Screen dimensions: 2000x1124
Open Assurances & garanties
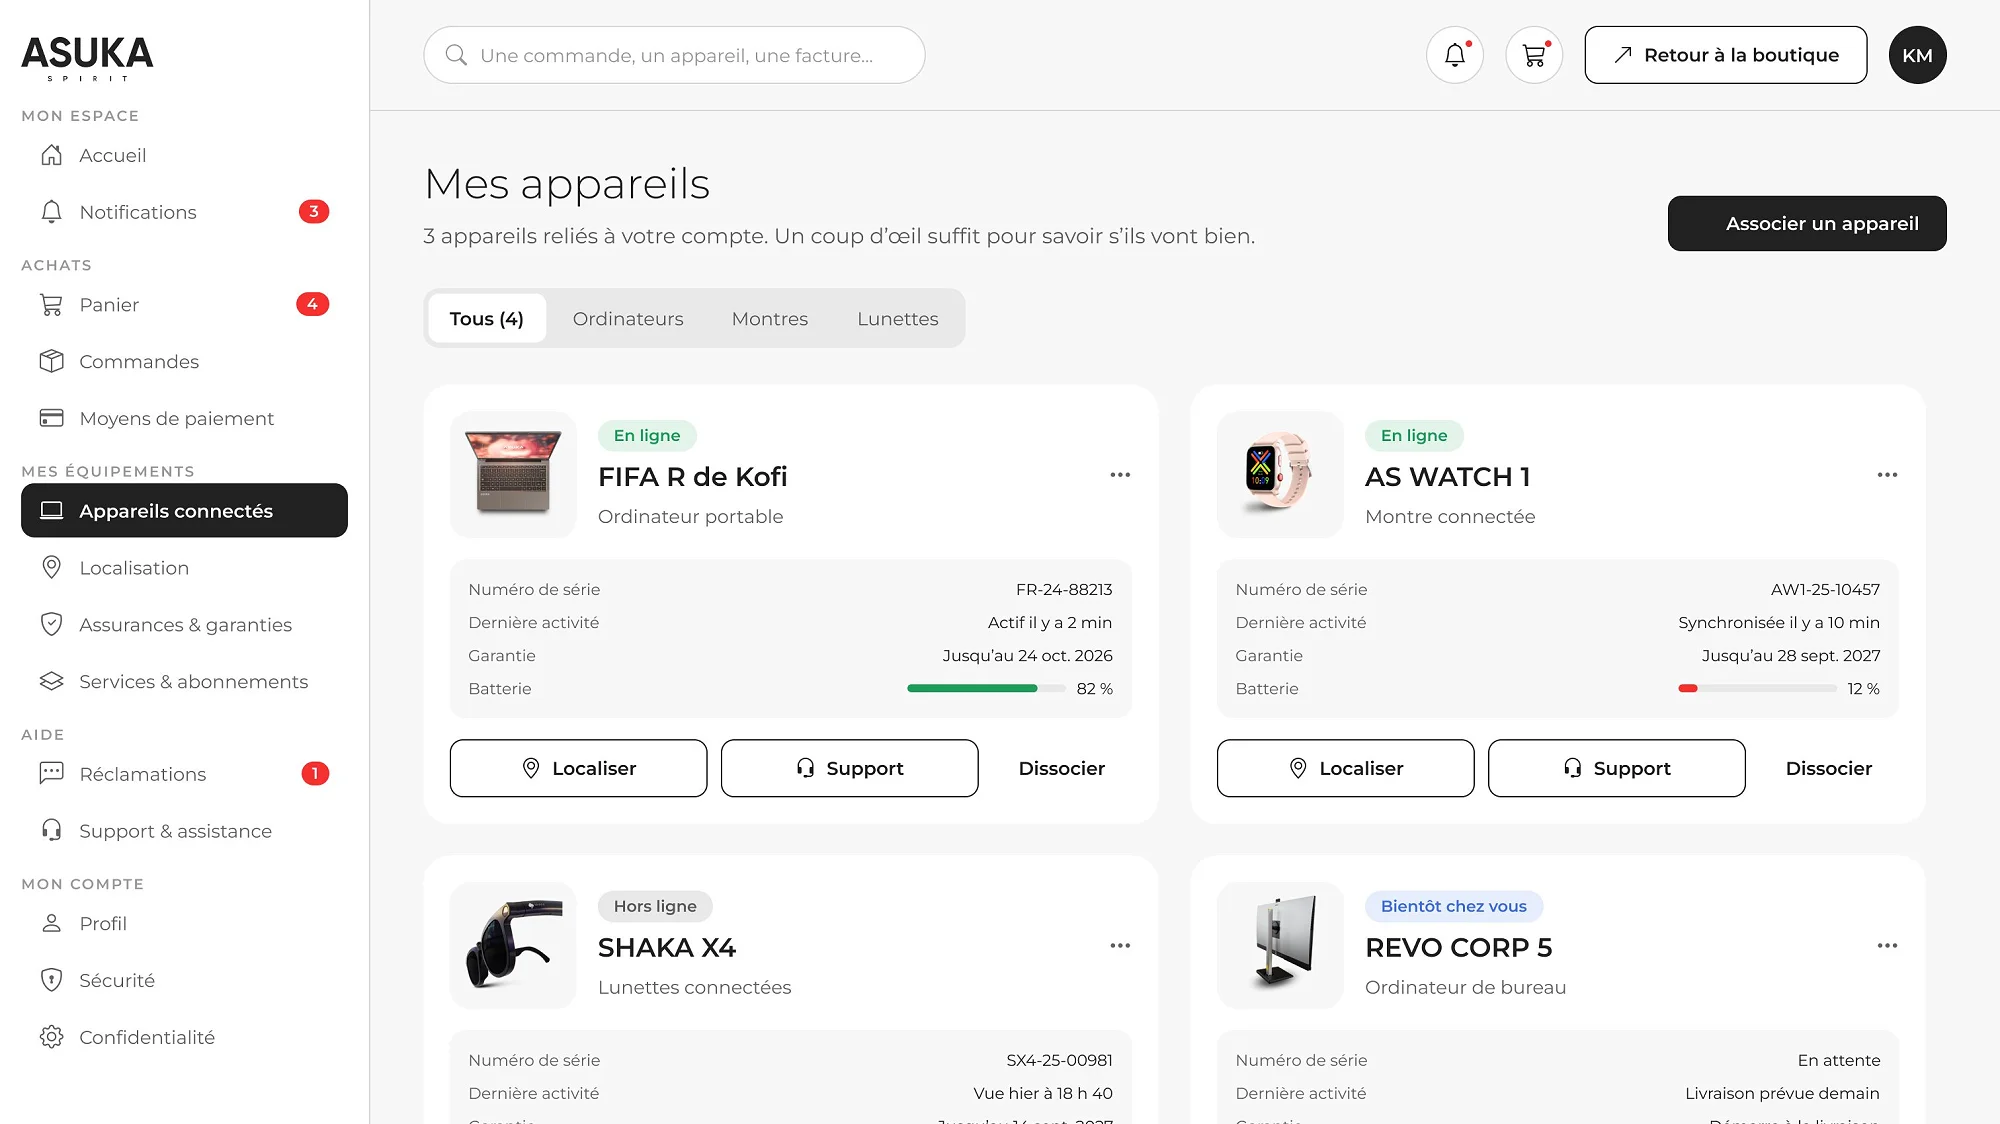184,625
